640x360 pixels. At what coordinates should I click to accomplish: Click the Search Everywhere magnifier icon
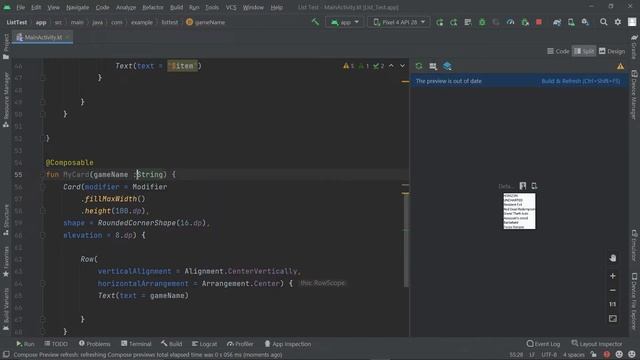click(603, 22)
